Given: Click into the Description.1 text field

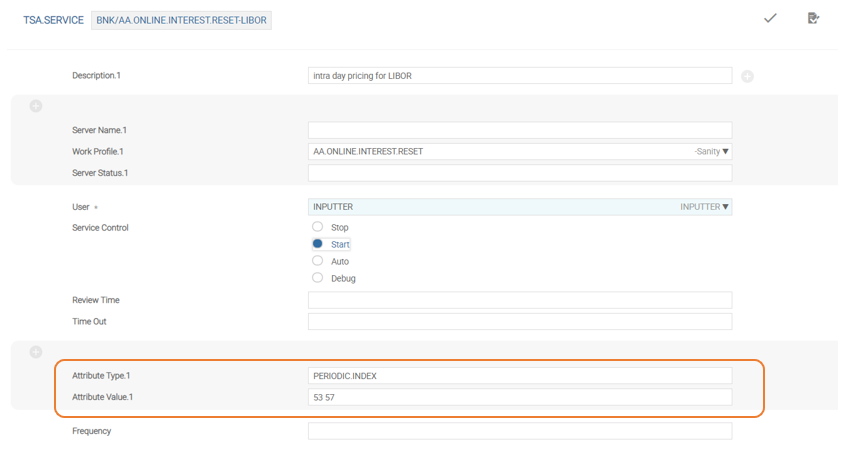Looking at the screenshot, I should (519, 76).
